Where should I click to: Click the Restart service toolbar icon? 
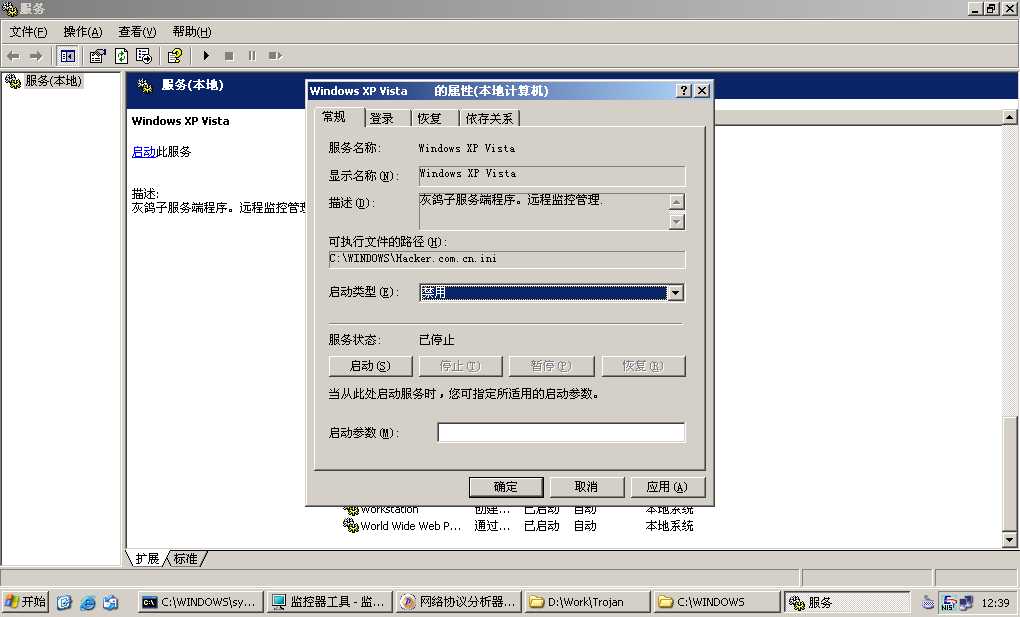275,56
